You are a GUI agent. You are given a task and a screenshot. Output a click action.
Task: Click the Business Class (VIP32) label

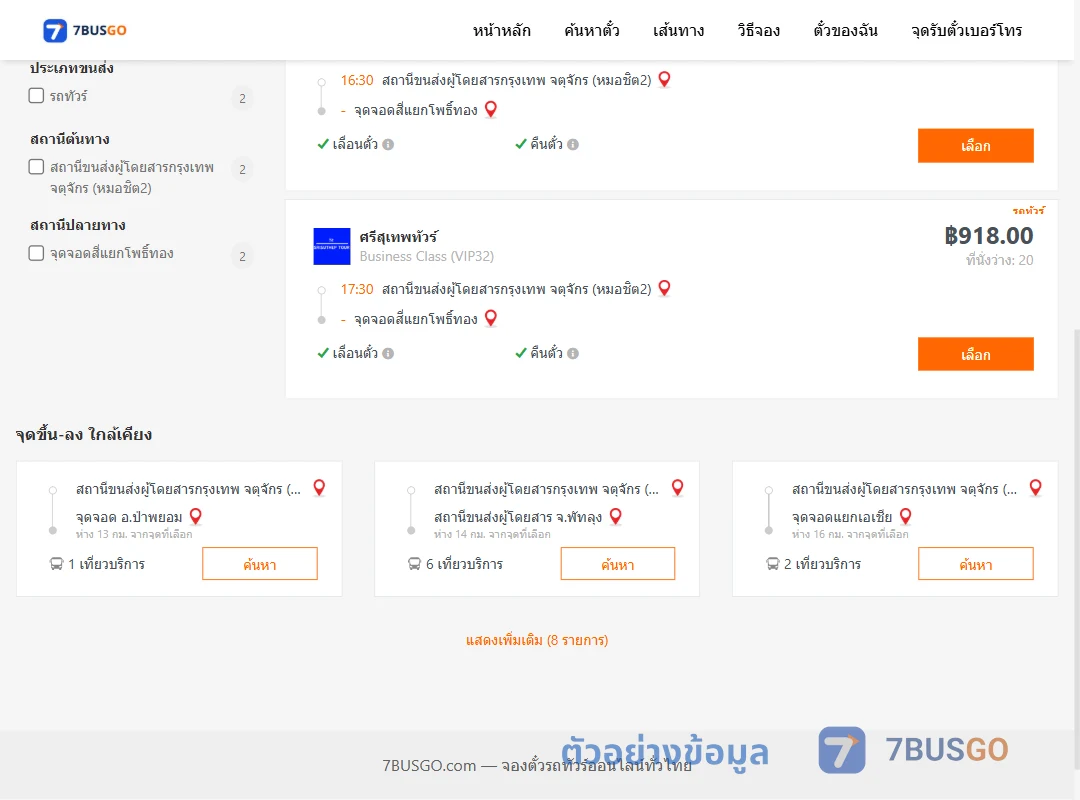coord(426,256)
